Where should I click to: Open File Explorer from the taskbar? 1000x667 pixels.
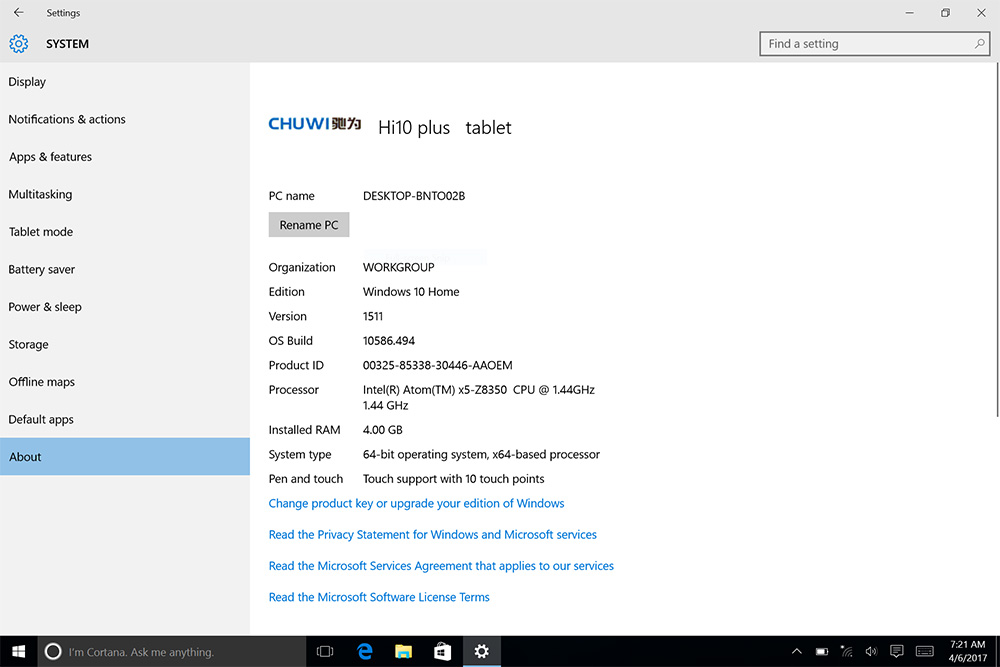pyautogui.click(x=403, y=651)
